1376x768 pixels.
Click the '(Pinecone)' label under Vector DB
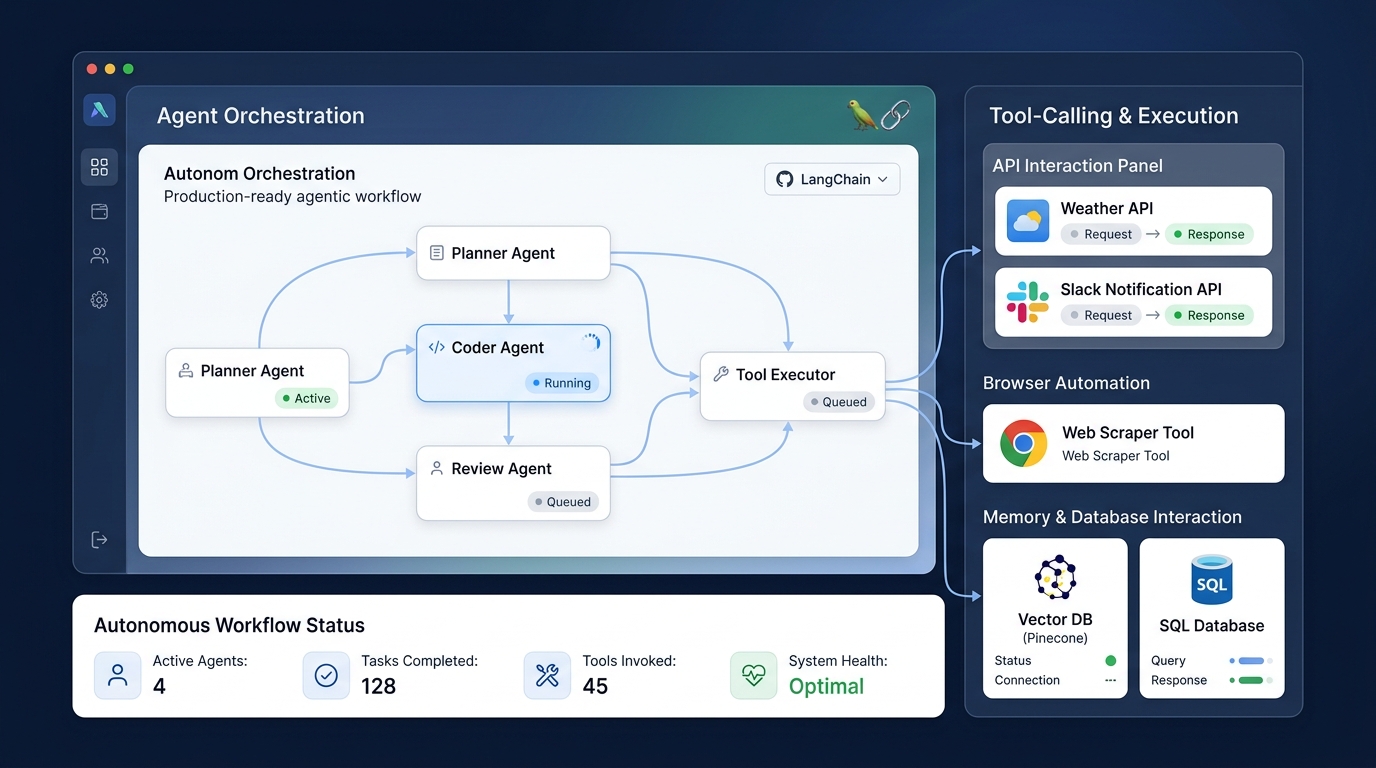click(x=1055, y=638)
